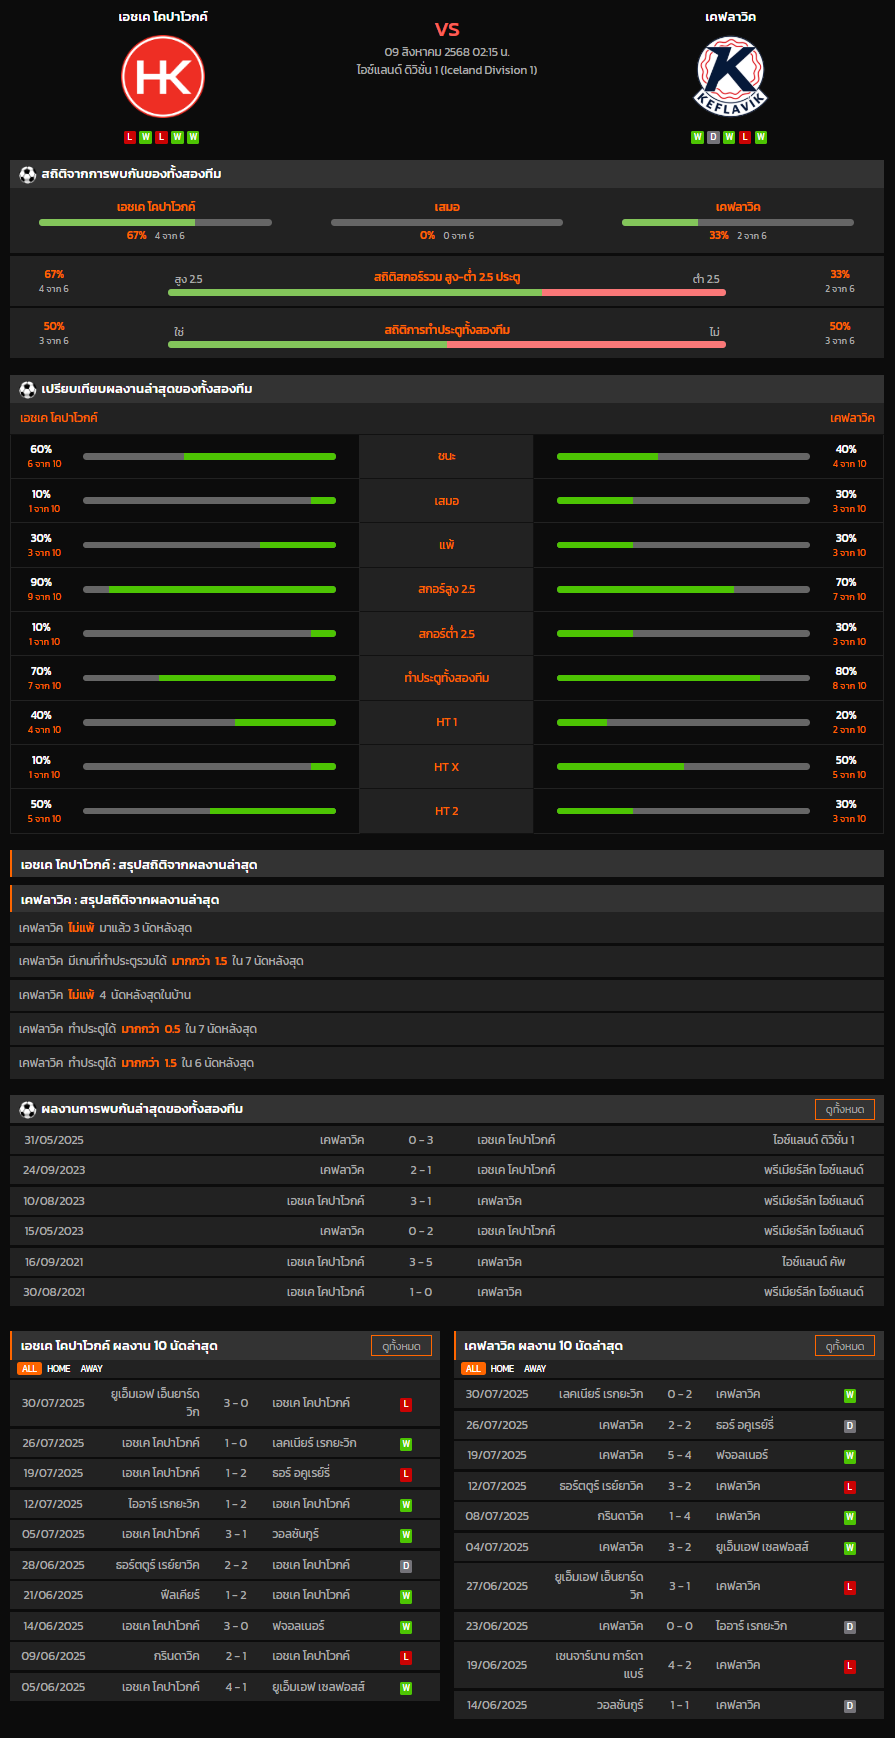Click W result badge on HK 26/07/2025 row
The height and width of the screenshot is (1738, 895).
click(x=406, y=1444)
